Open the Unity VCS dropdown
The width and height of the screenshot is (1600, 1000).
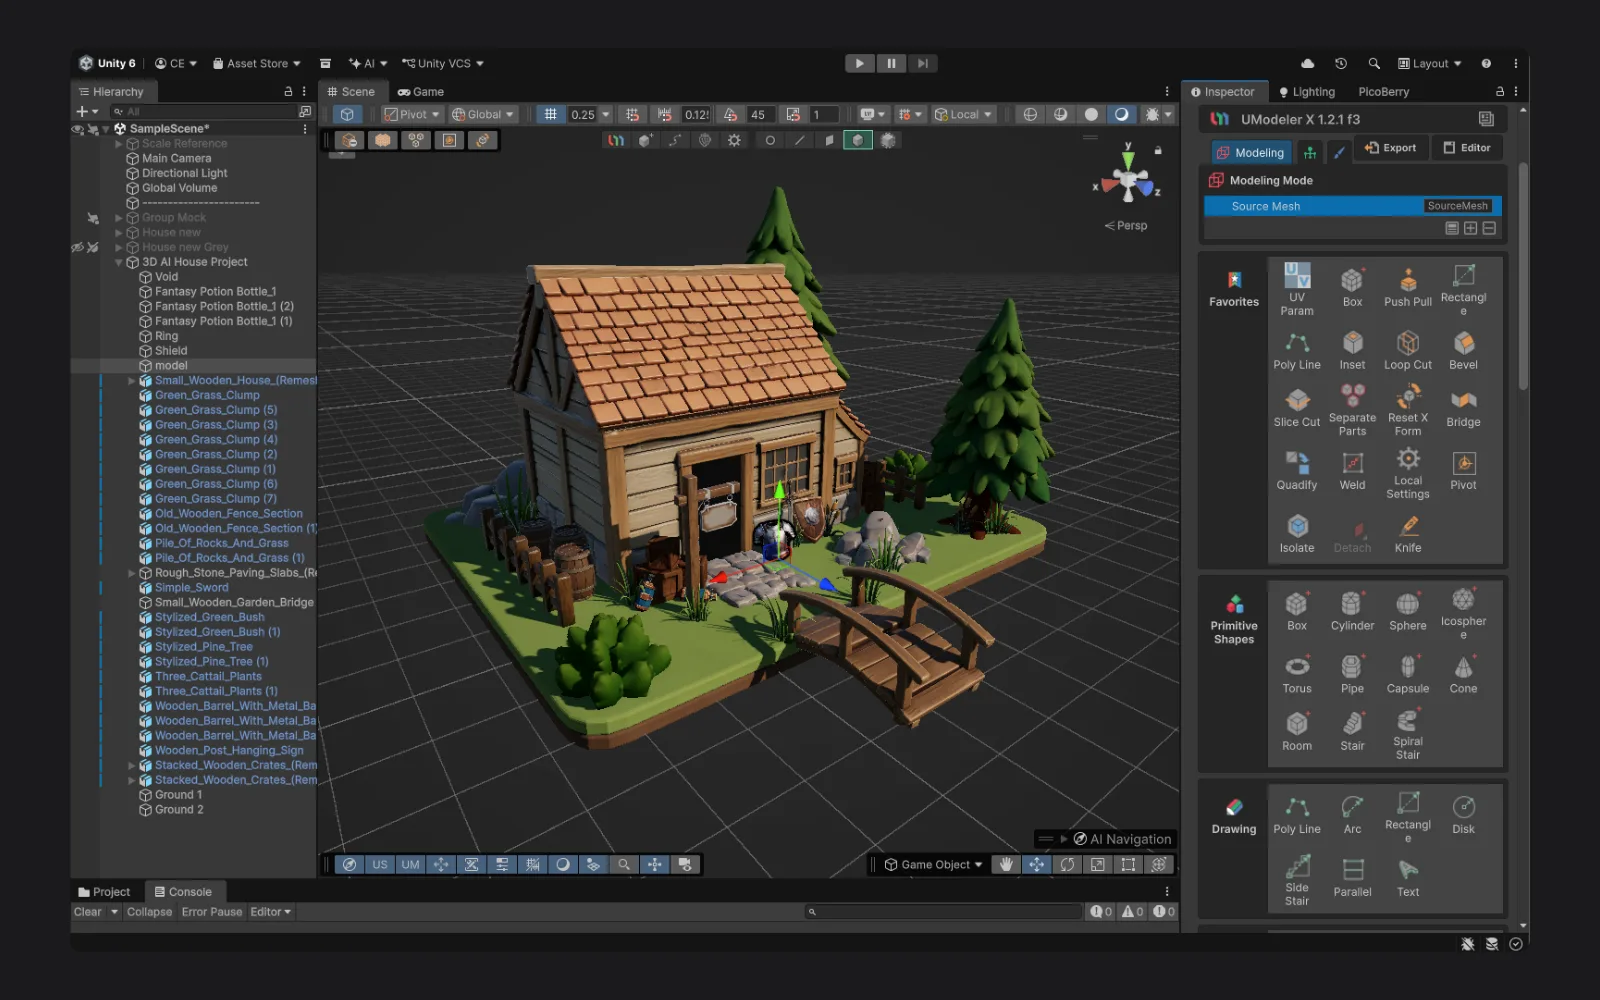pos(443,63)
